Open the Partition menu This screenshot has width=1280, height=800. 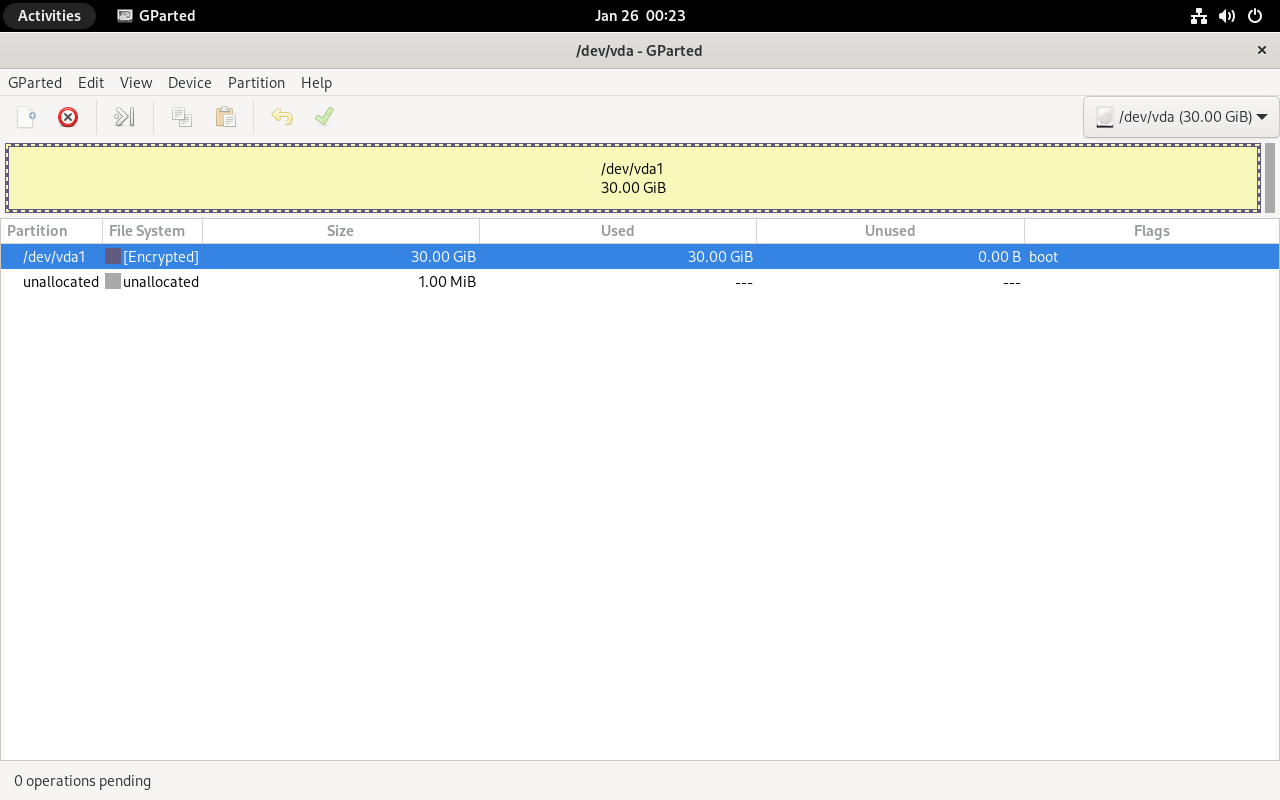point(256,83)
